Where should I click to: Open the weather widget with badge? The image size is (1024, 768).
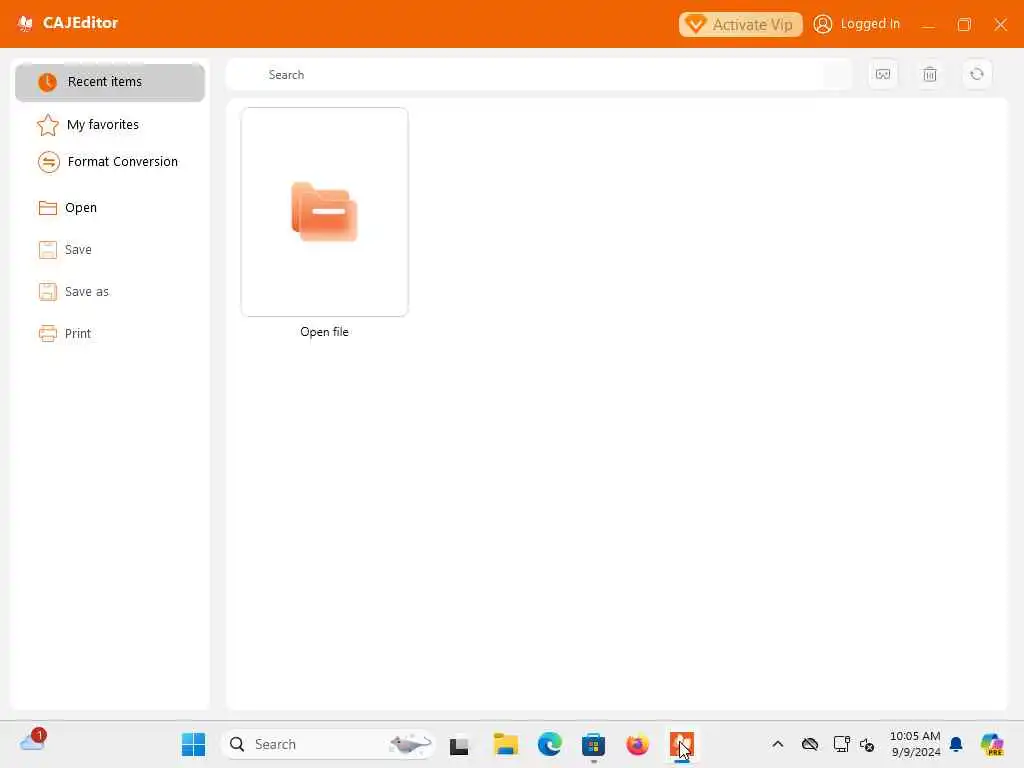[x=33, y=741]
